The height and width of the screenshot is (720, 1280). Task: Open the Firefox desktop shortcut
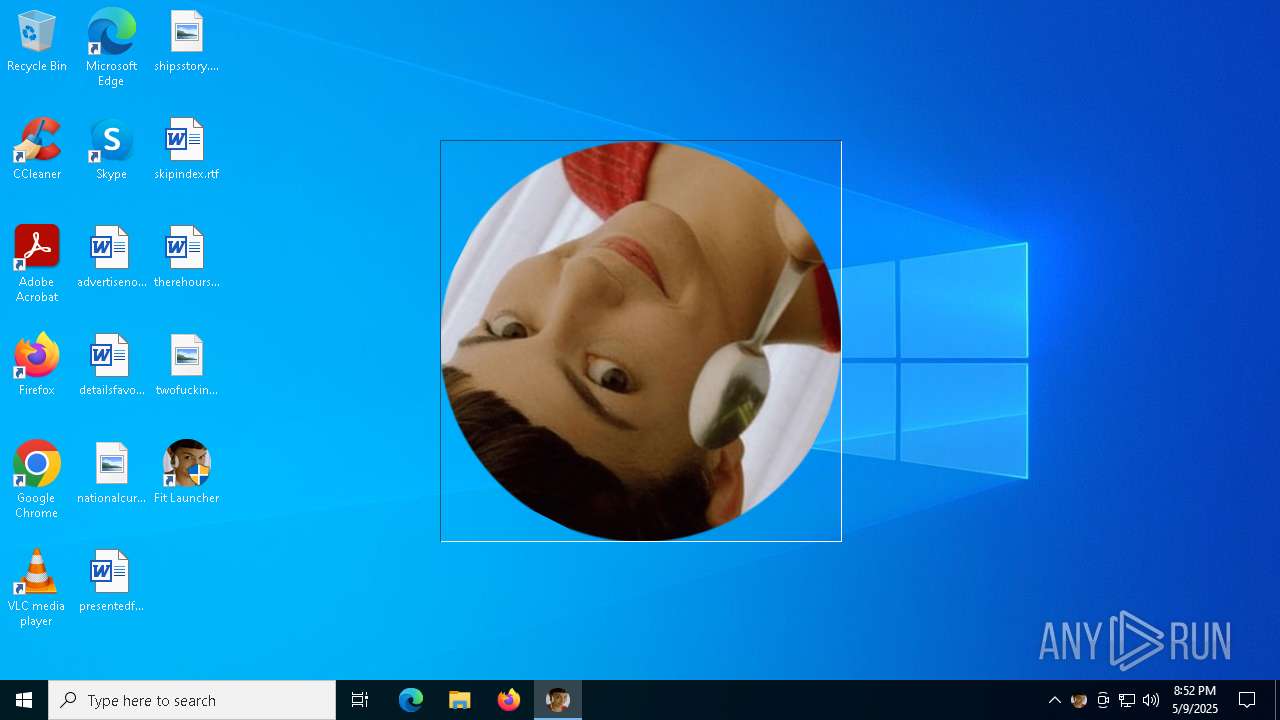[37, 366]
